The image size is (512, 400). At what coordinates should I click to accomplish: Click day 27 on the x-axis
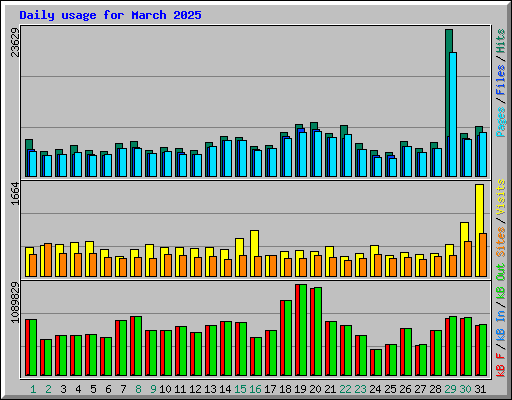click(420, 389)
